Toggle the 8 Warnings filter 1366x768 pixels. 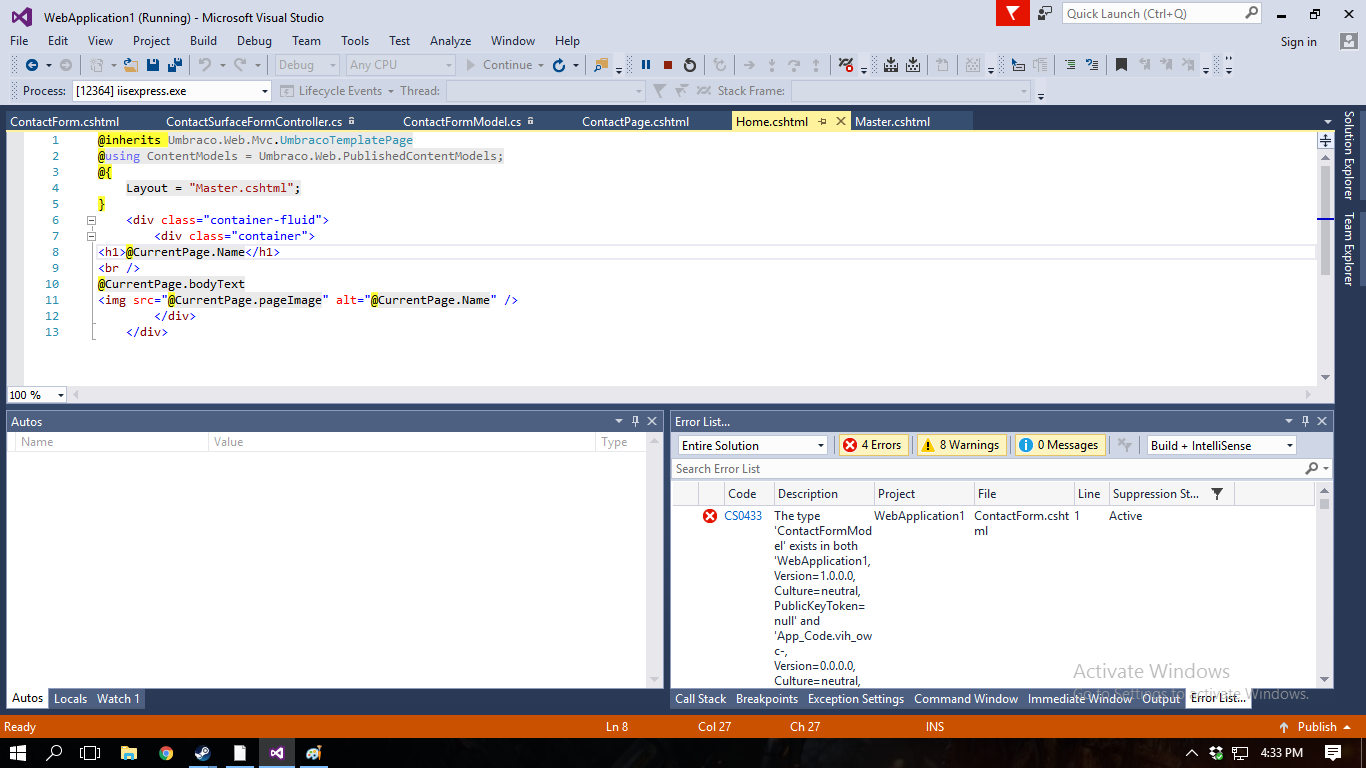pyautogui.click(x=960, y=445)
